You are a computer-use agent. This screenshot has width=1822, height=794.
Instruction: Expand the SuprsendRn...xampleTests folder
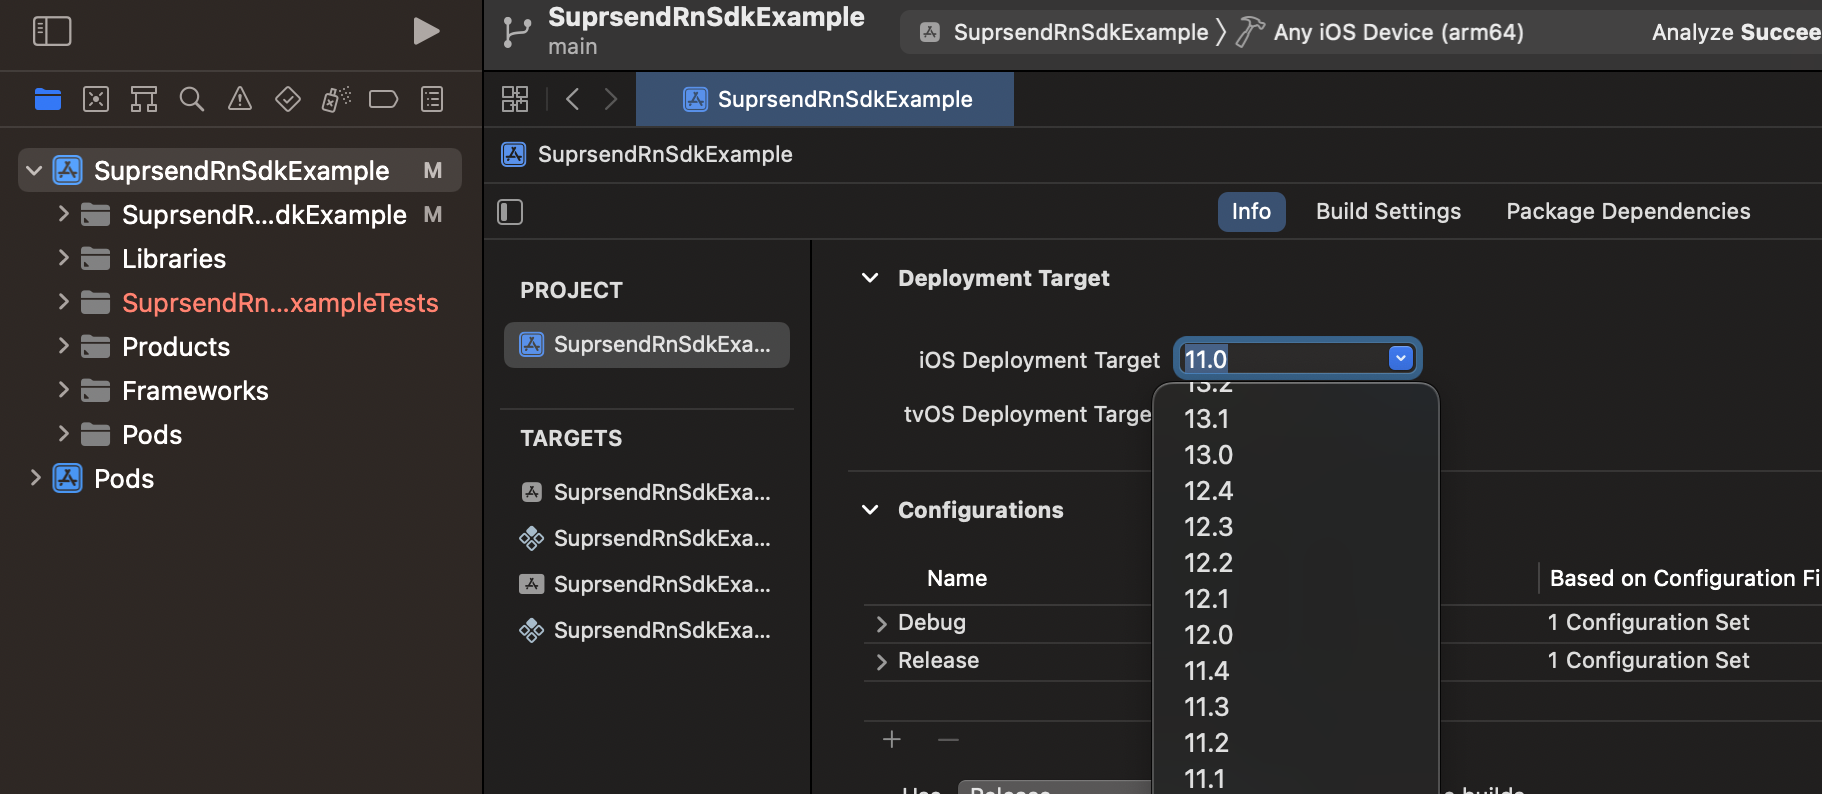[x=63, y=302]
